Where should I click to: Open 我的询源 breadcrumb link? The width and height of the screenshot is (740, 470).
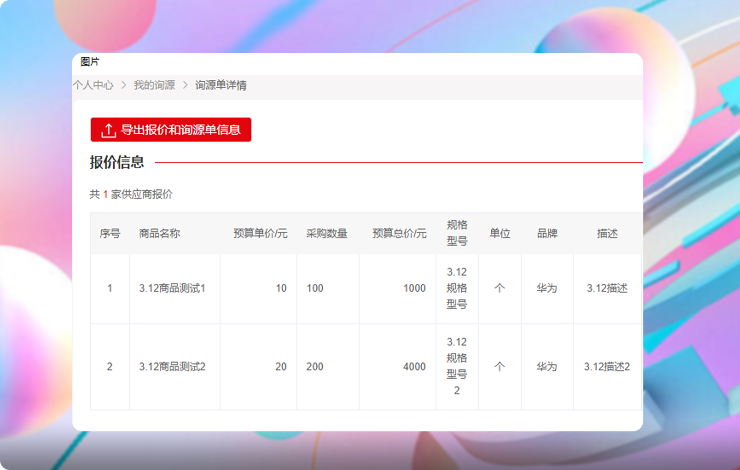point(154,85)
